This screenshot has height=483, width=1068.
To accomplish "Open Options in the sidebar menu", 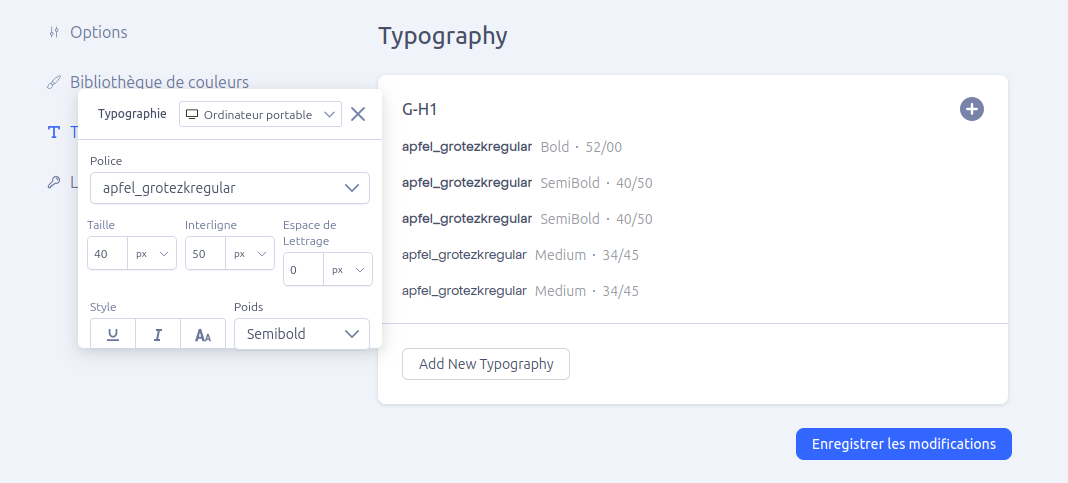I will (98, 32).
